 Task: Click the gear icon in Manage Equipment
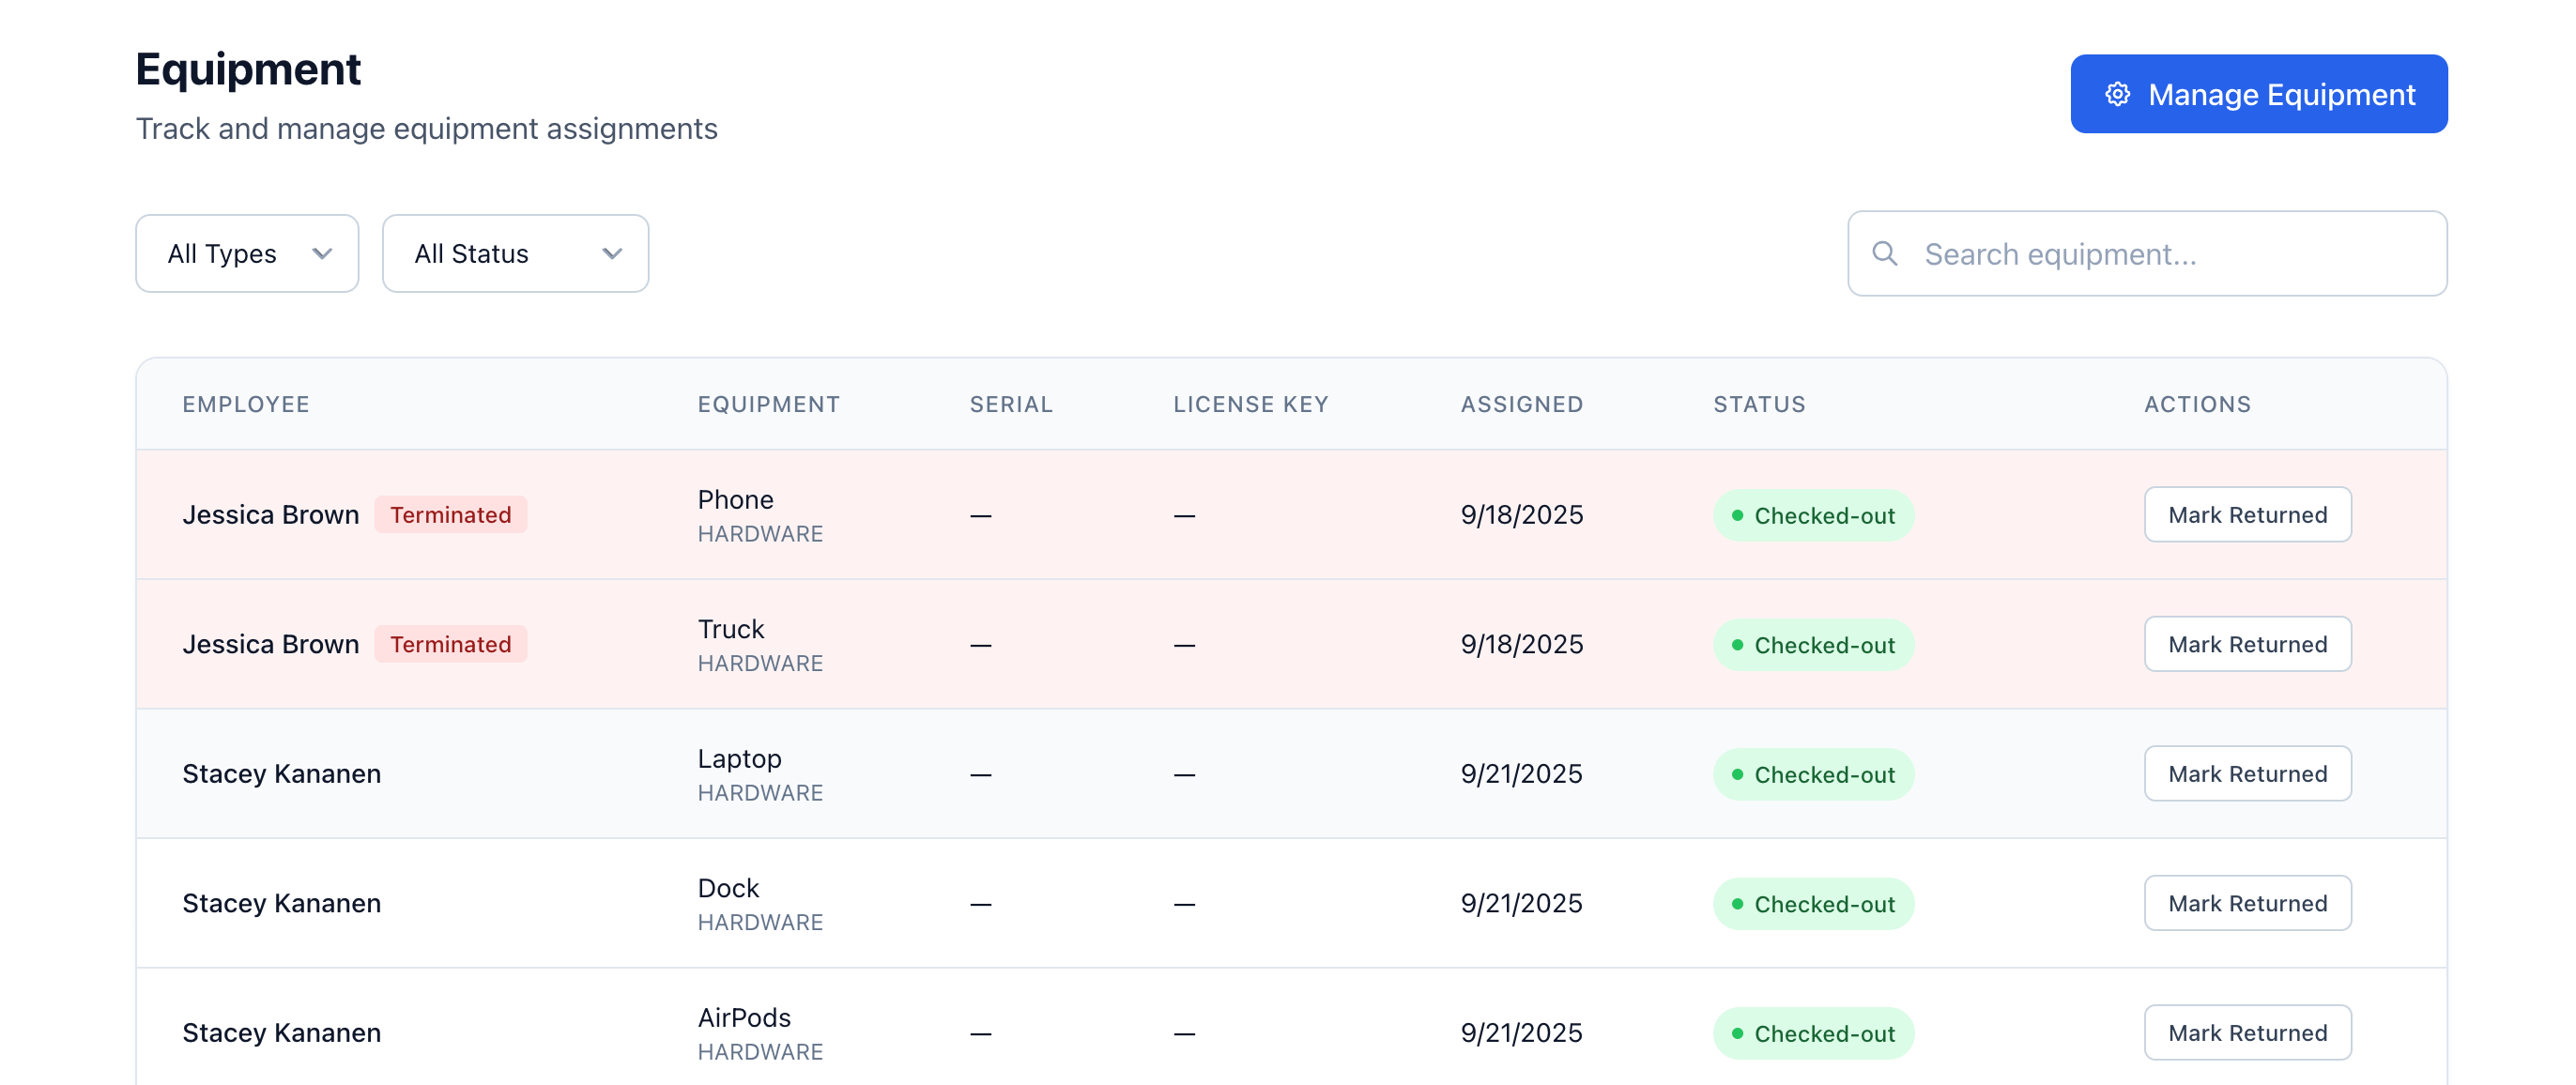pyautogui.click(x=2117, y=94)
